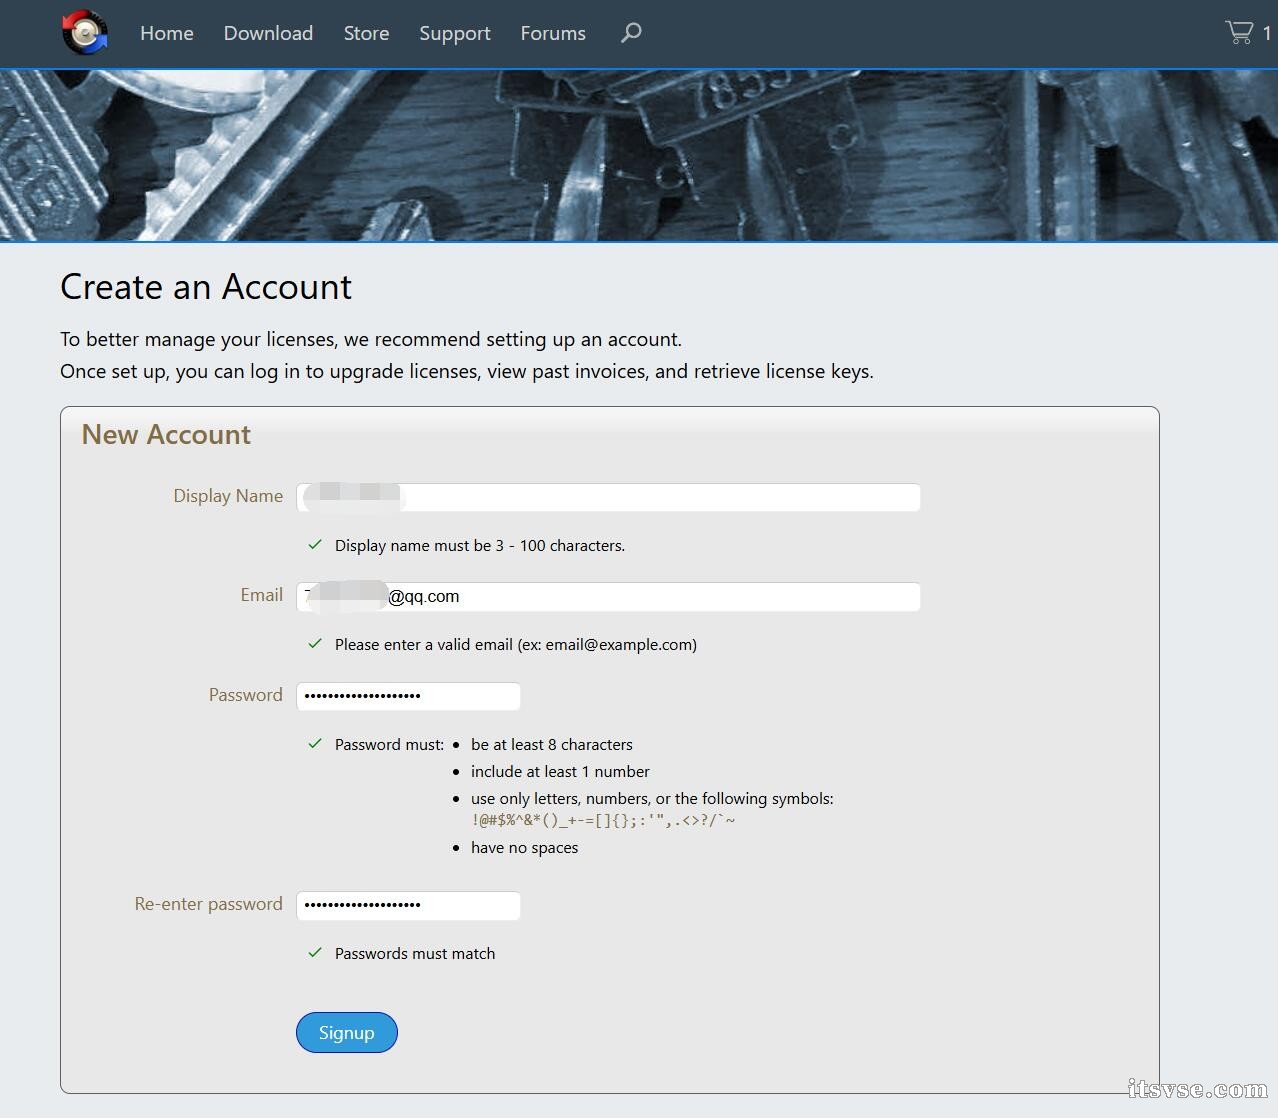Visit the Forums page
The image size is (1278, 1118).
click(553, 33)
